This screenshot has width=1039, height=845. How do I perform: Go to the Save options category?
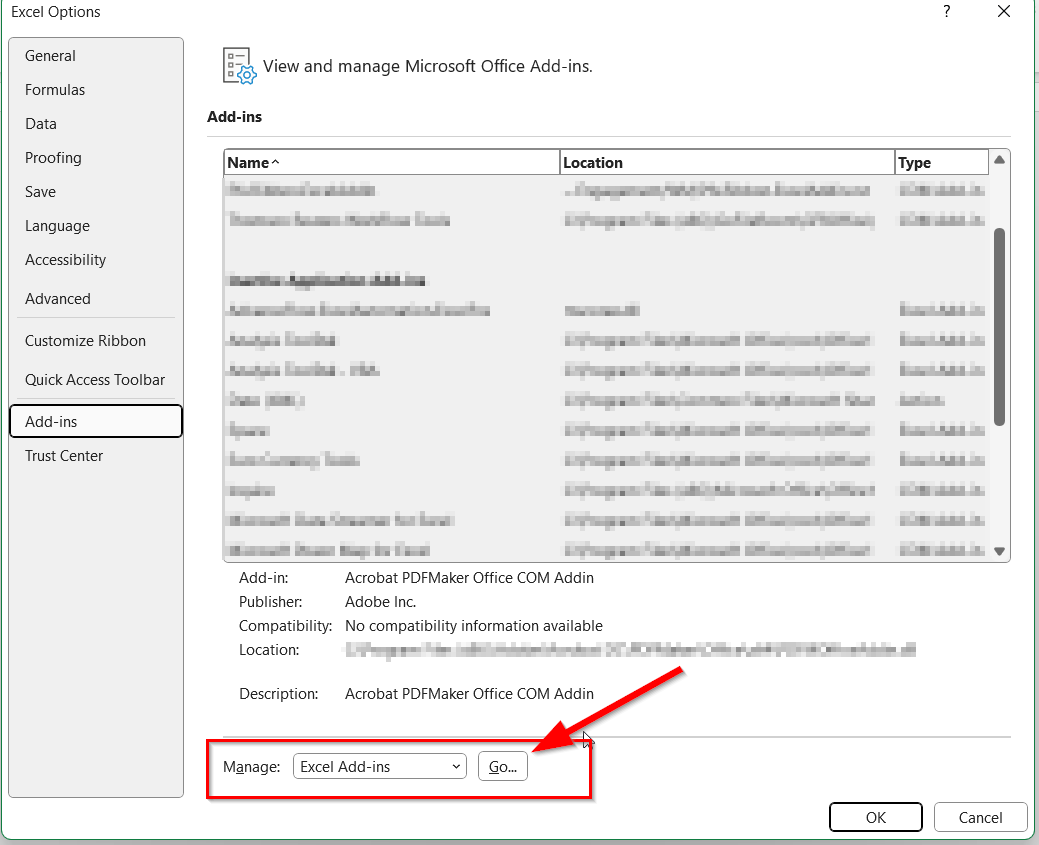[x=41, y=192]
